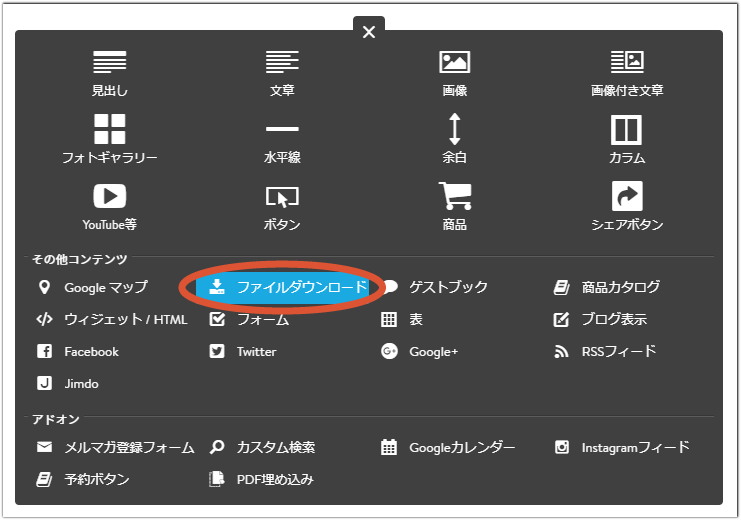The image size is (741, 520).
Task: Add カスタム検索 custom search add-on
Action: point(262,447)
